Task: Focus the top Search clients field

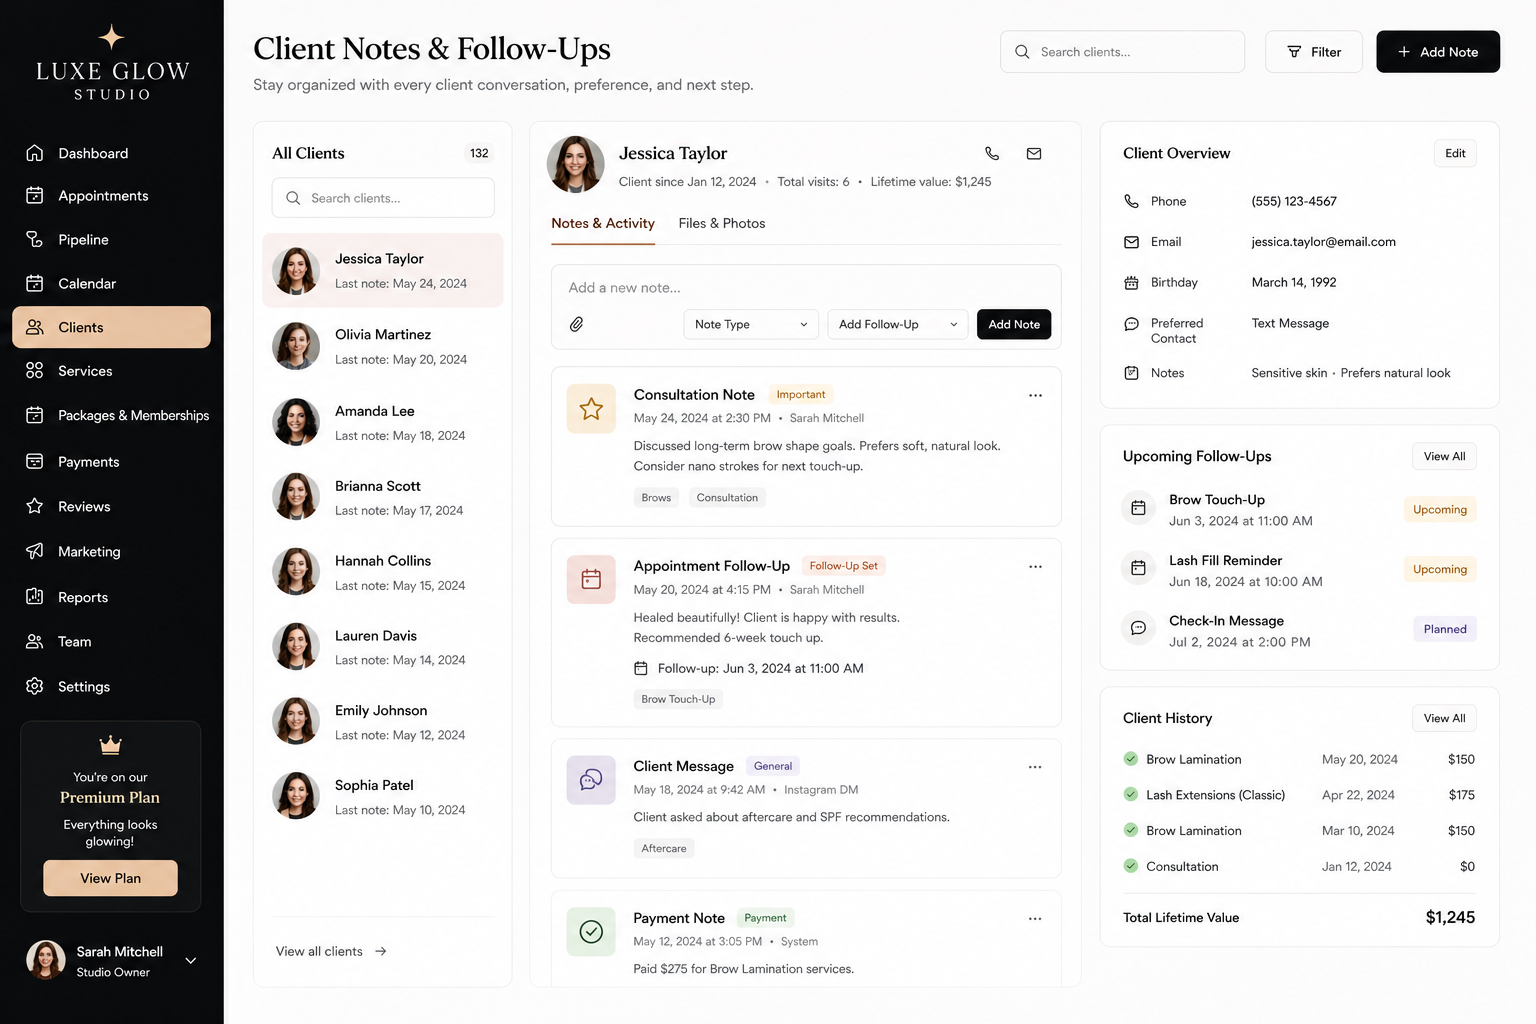Action: pyautogui.click(x=1122, y=52)
